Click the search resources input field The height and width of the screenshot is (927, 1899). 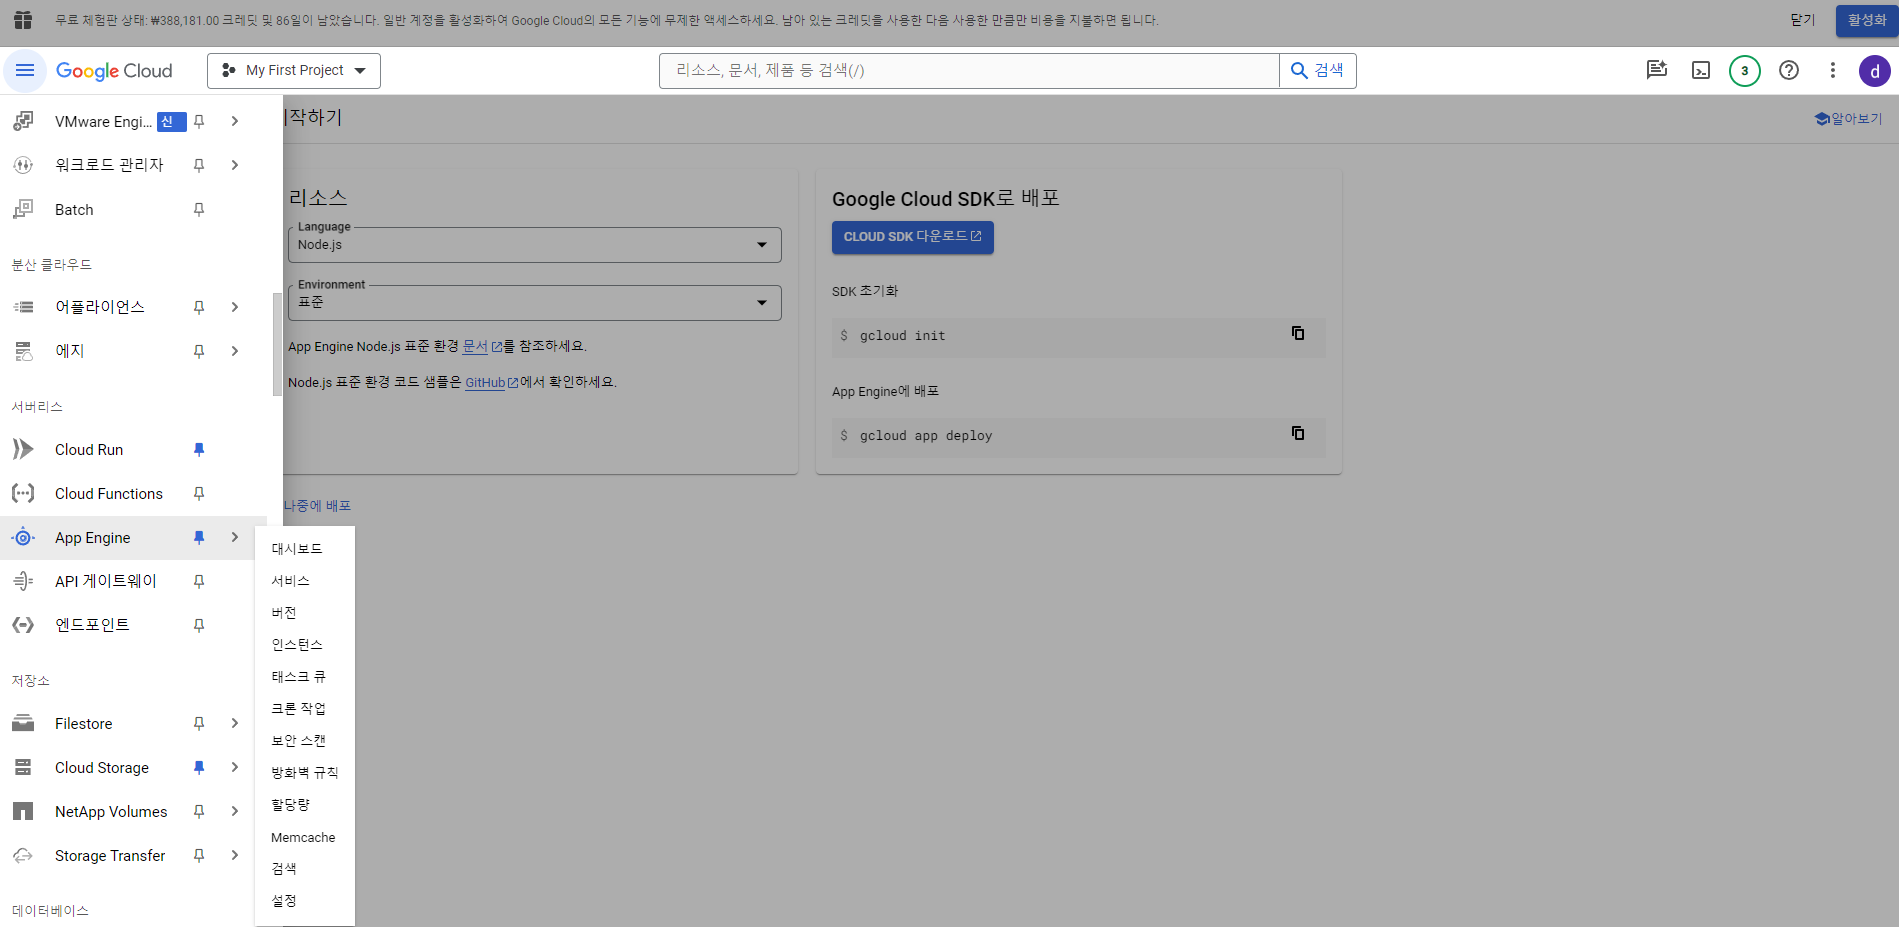click(x=969, y=70)
